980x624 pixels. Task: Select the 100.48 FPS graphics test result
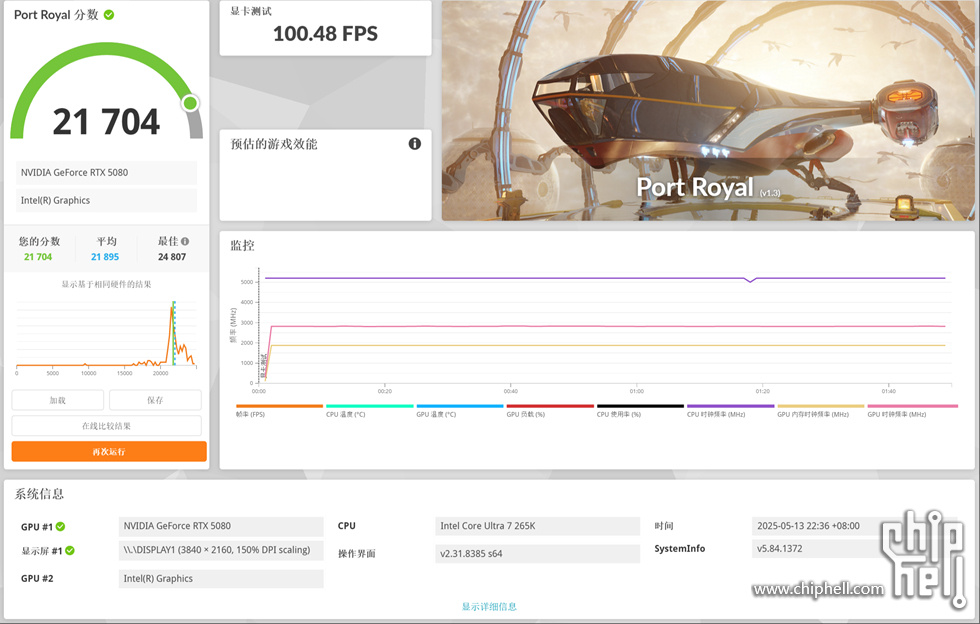point(325,34)
